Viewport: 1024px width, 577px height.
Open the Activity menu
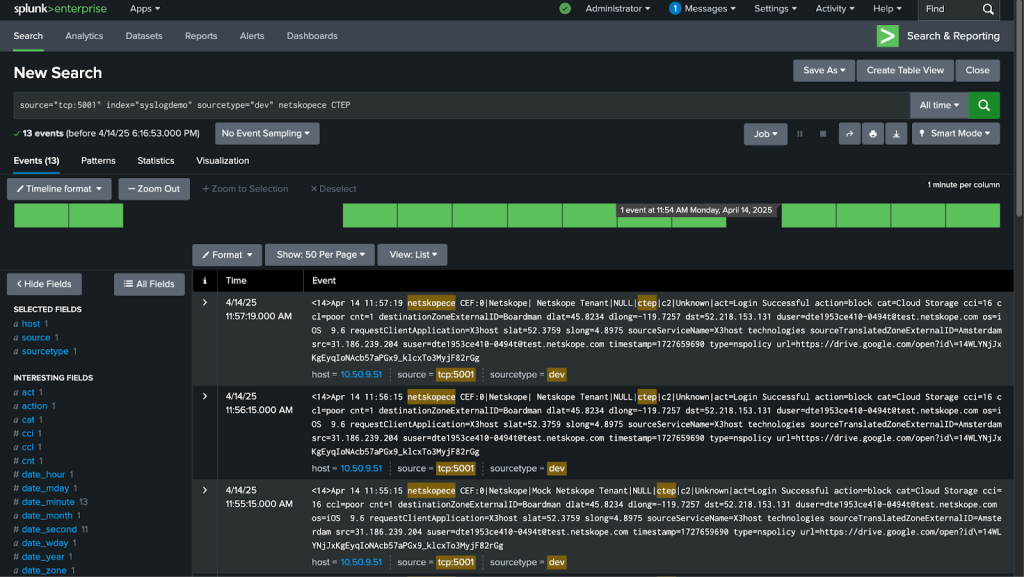pyautogui.click(x=835, y=8)
